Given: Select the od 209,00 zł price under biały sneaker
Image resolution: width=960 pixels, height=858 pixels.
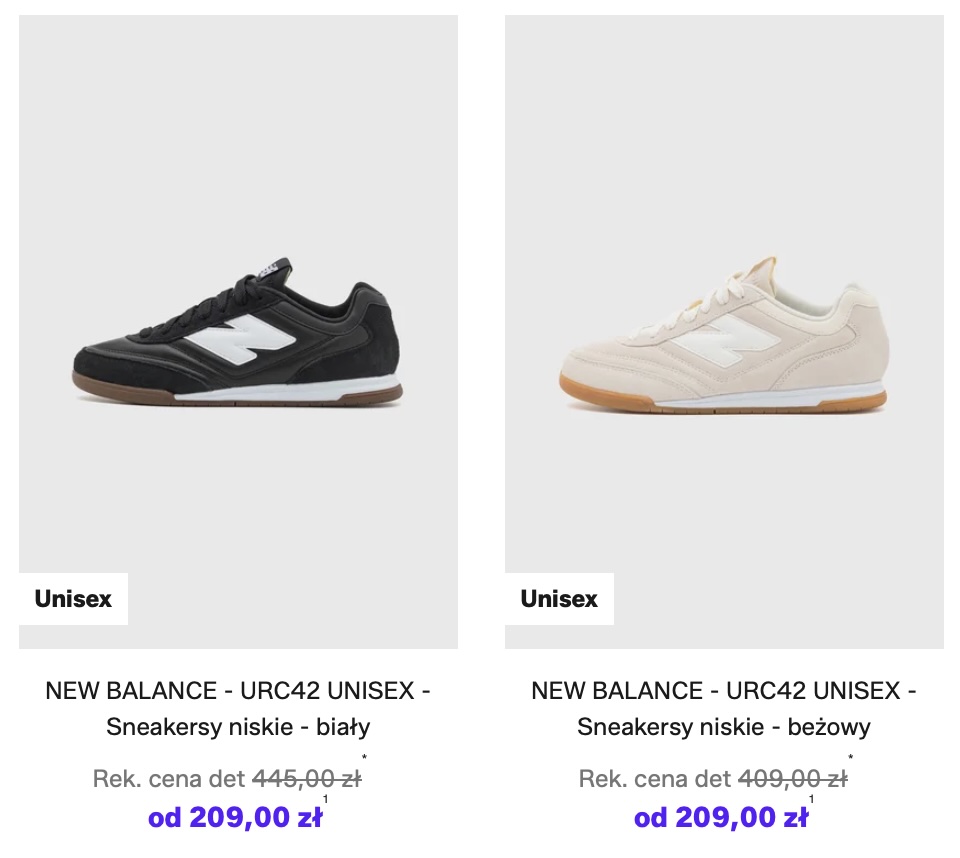Looking at the screenshot, I should pyautogui.click(x=235, y=818).
